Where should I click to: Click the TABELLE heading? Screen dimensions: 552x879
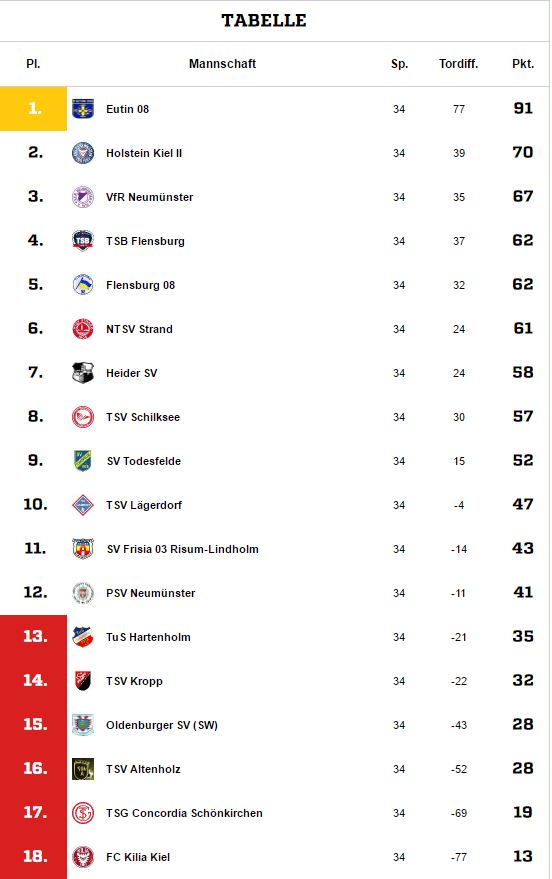click(264, 20)
